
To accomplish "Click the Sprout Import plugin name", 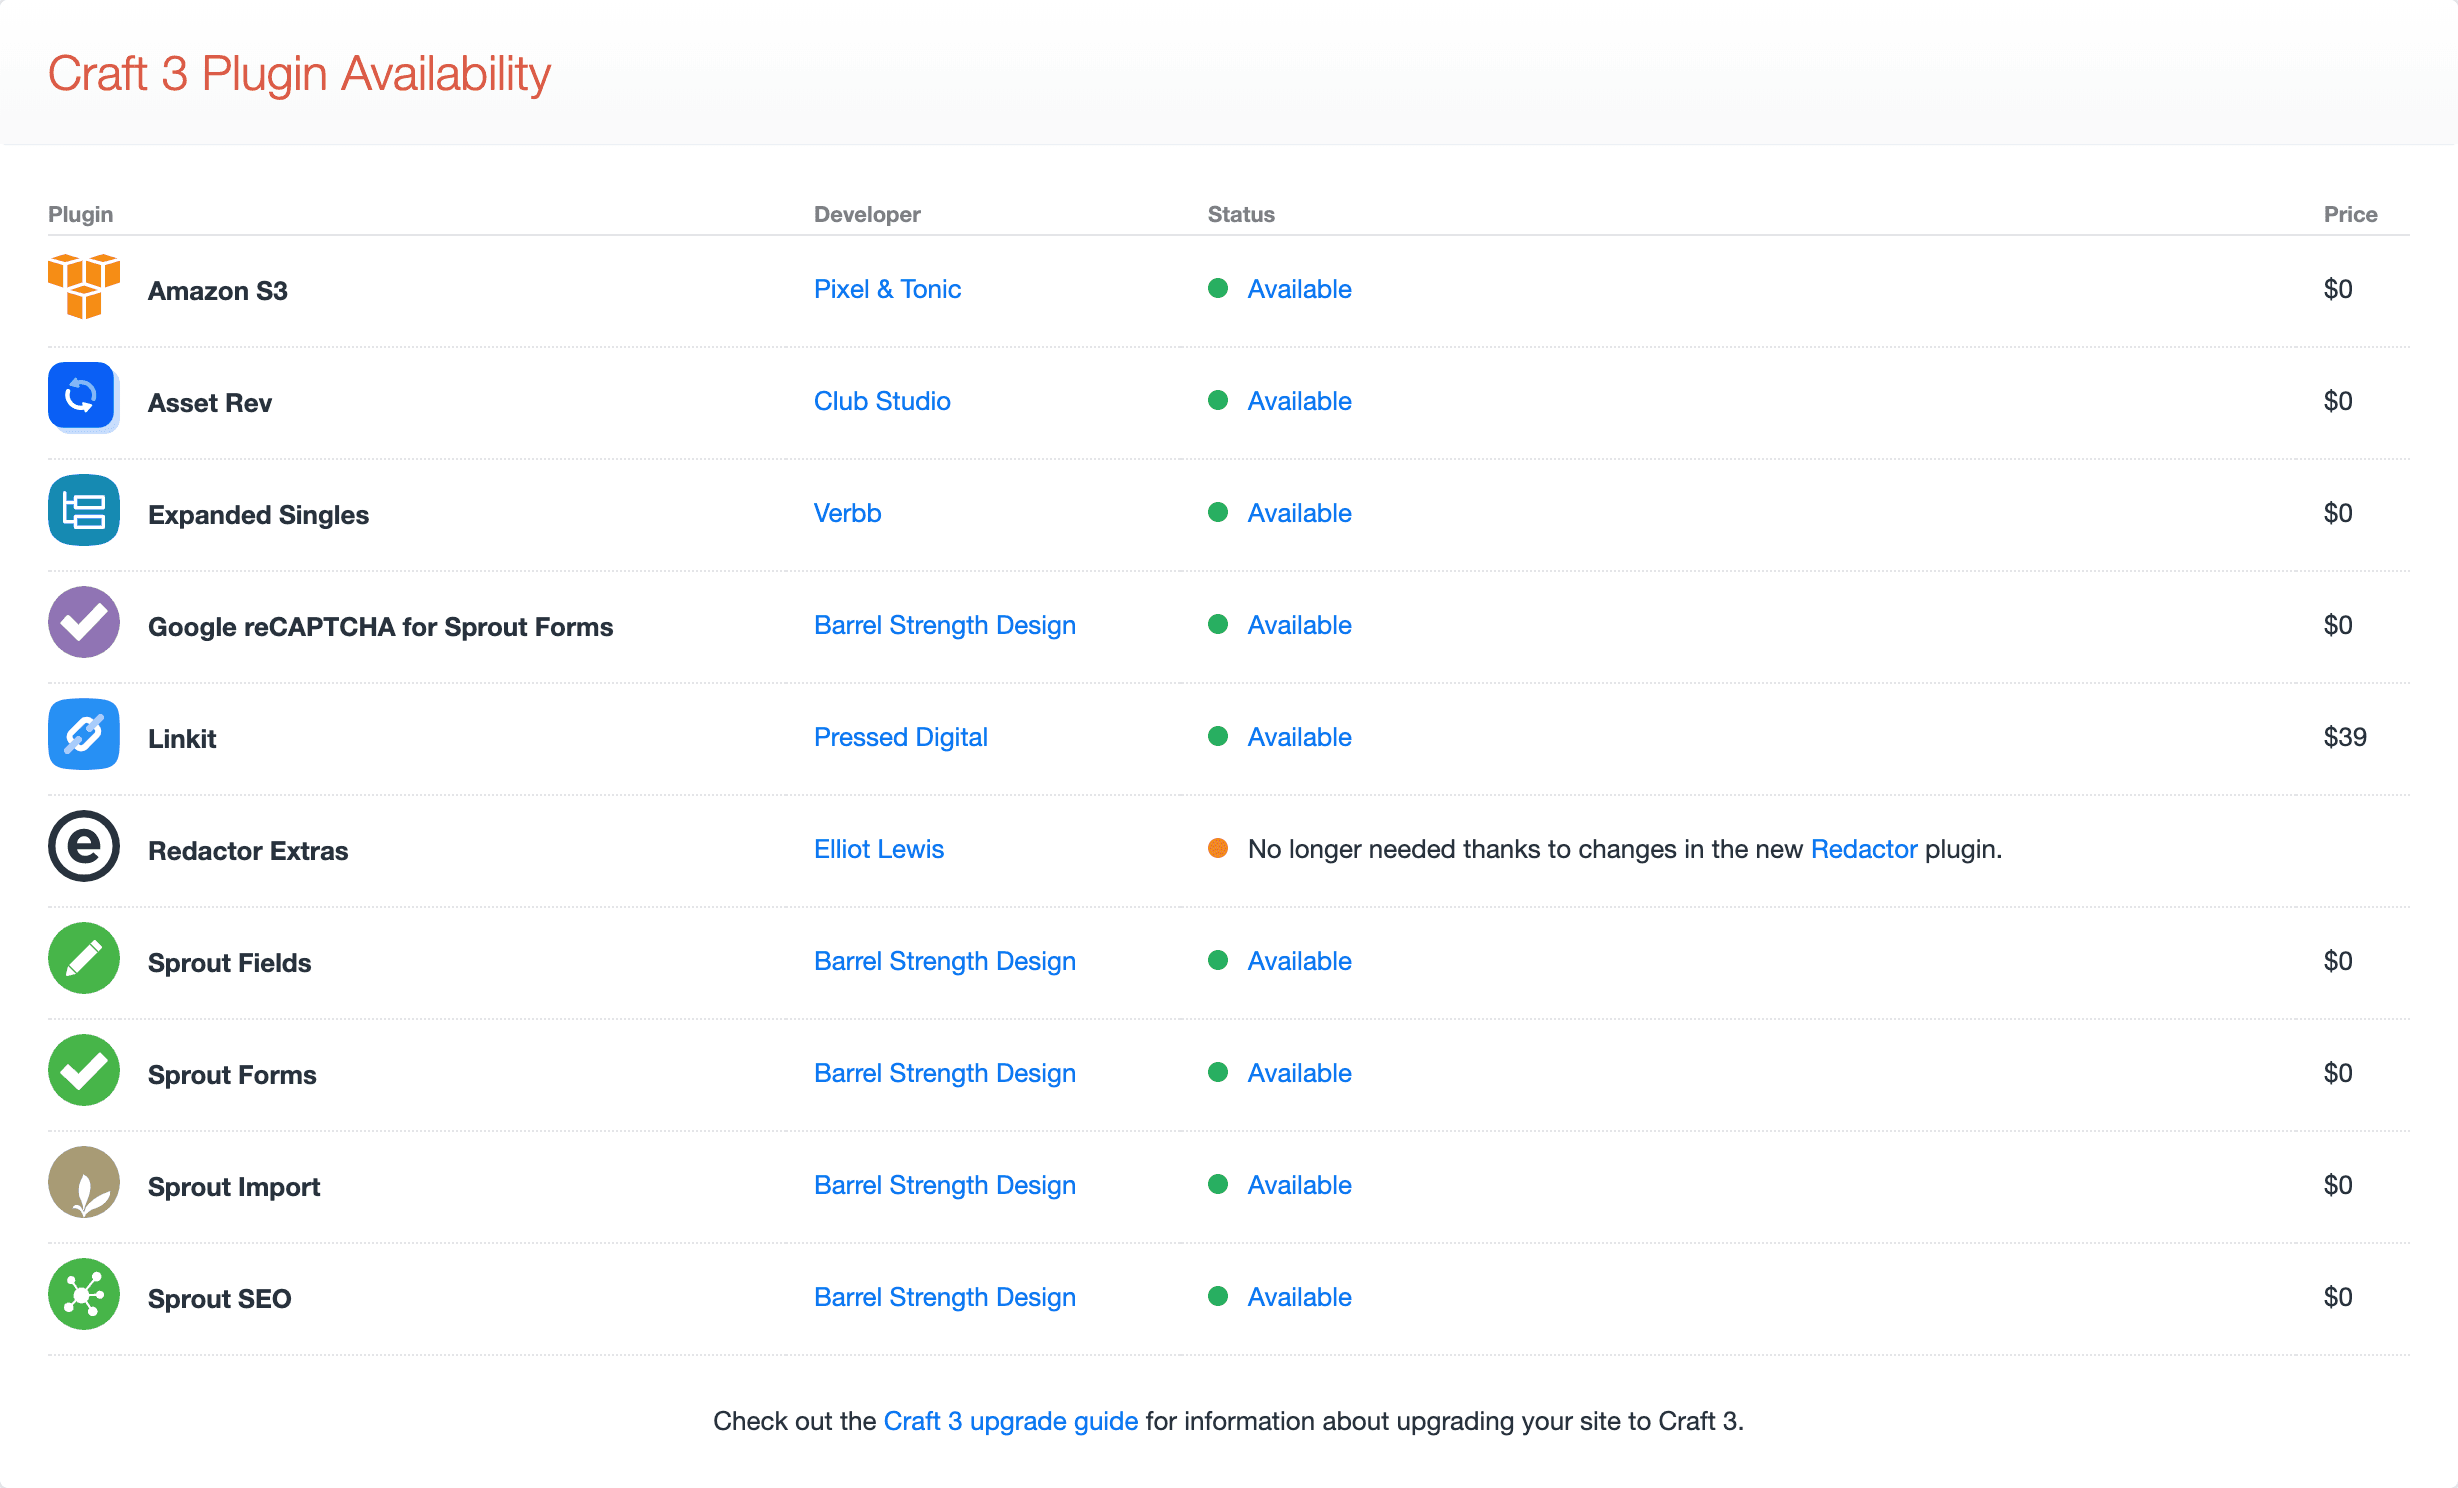I will click(x=234, y=1187).
